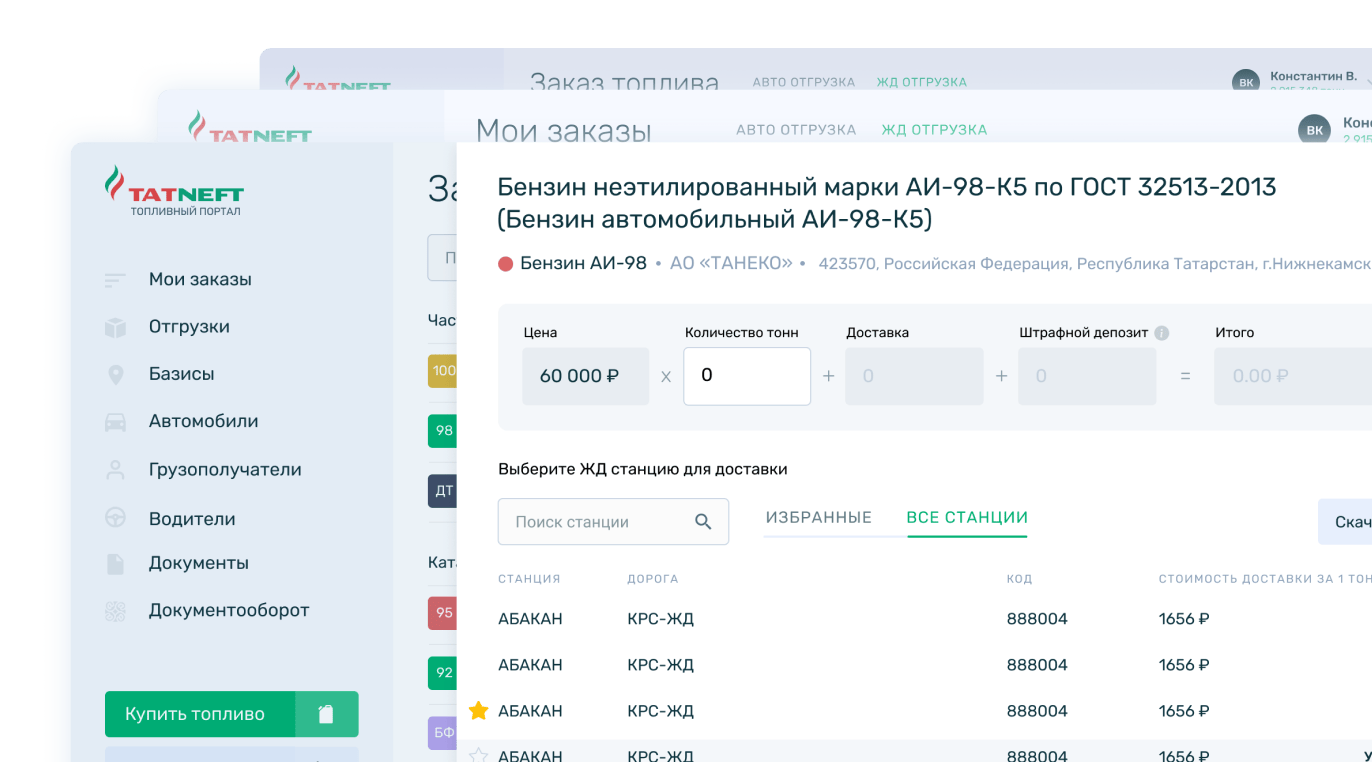Click the Документы file icon
Viewport: 1372px width, 762px height.
[115, 564]
